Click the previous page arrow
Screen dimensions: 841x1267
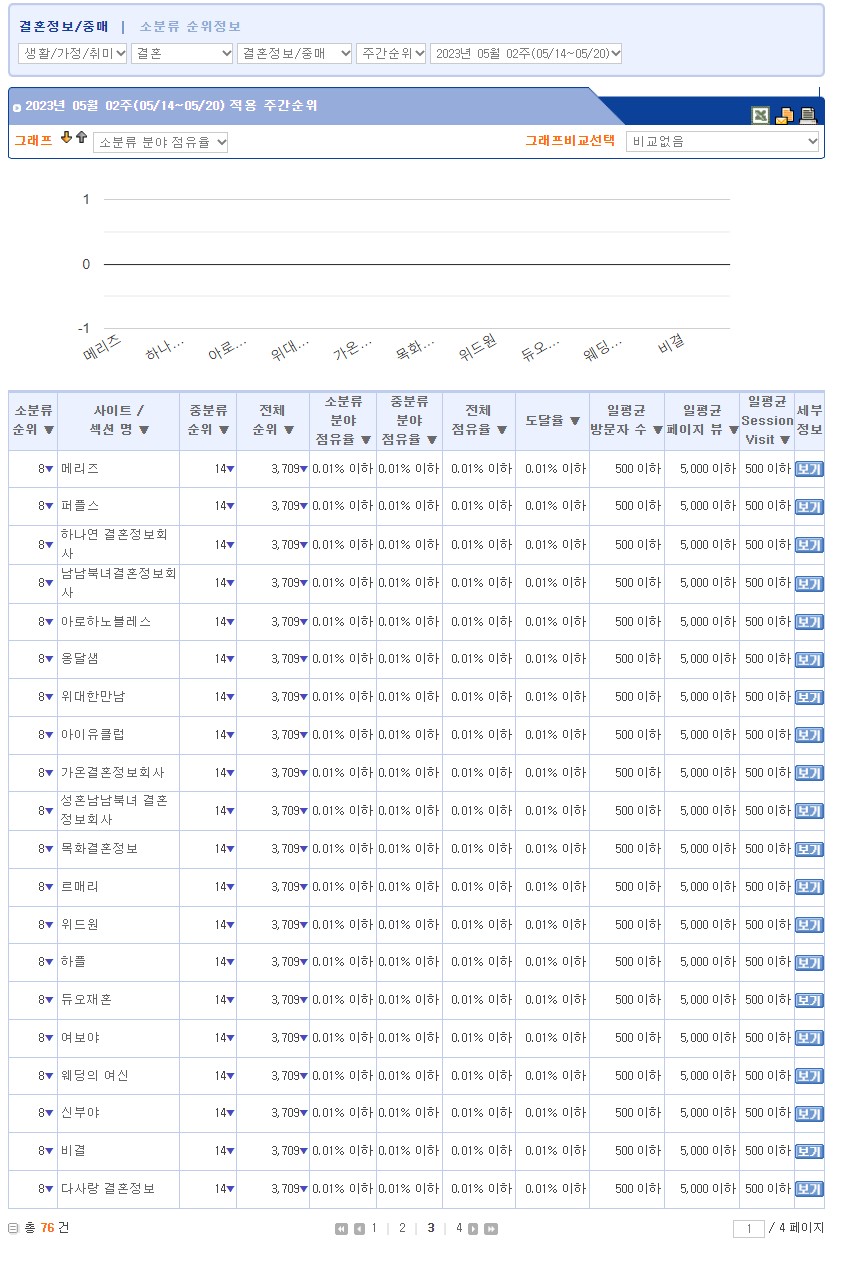click(x=359, y=1229)
